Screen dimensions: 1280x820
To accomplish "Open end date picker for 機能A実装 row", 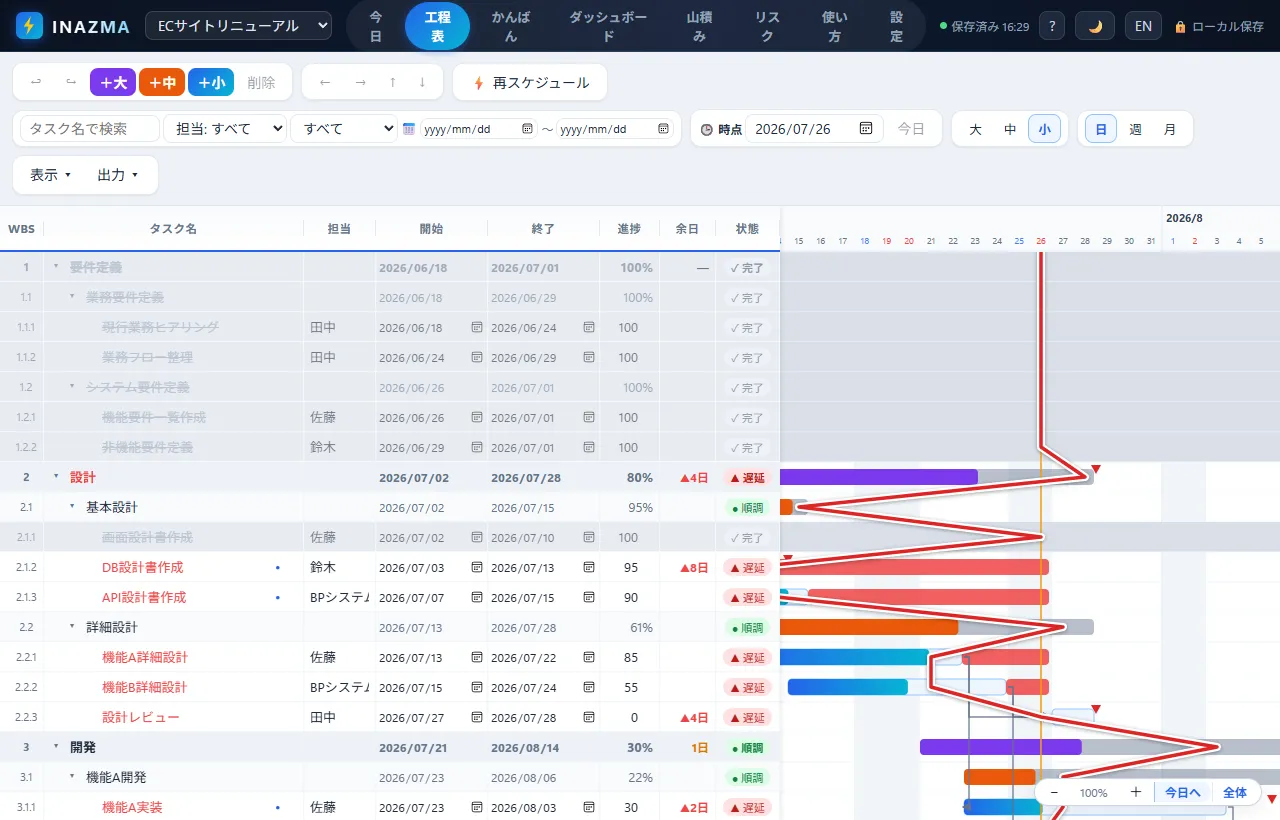I will tap(589, 807).
